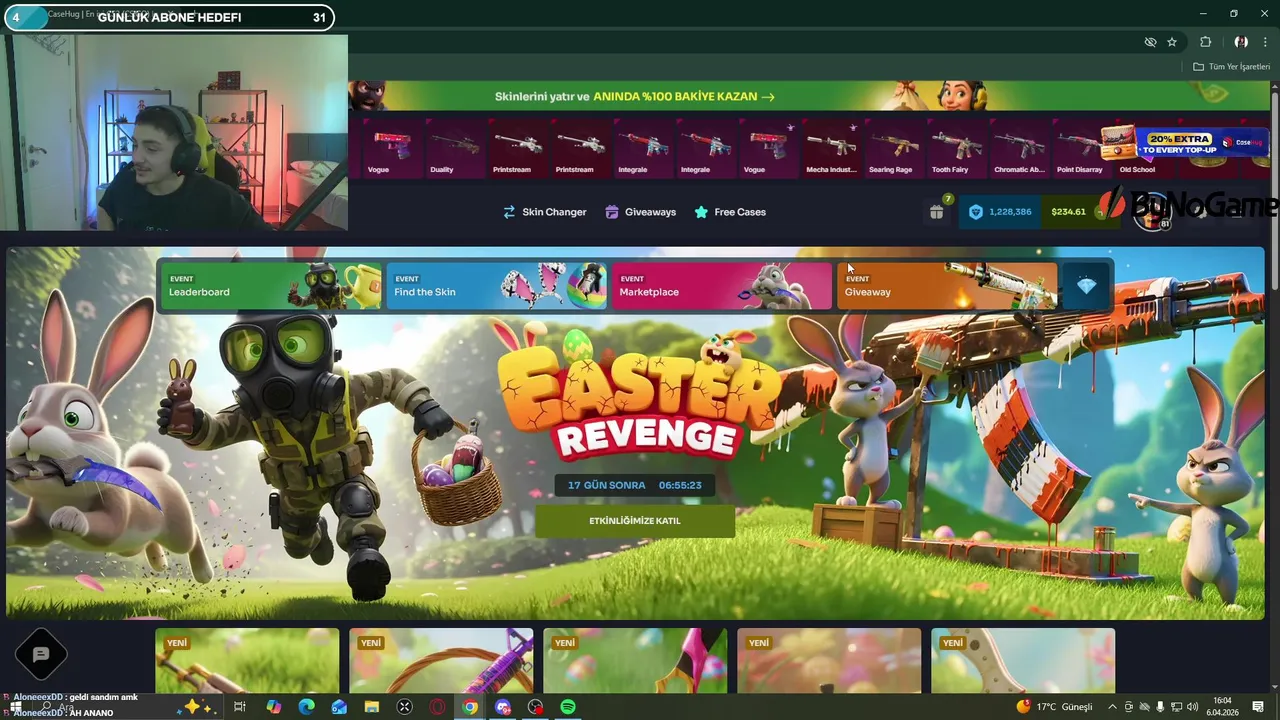Open the gift box rewards icon
This screenshot has width=1280, height=720.
pos(936,212)
